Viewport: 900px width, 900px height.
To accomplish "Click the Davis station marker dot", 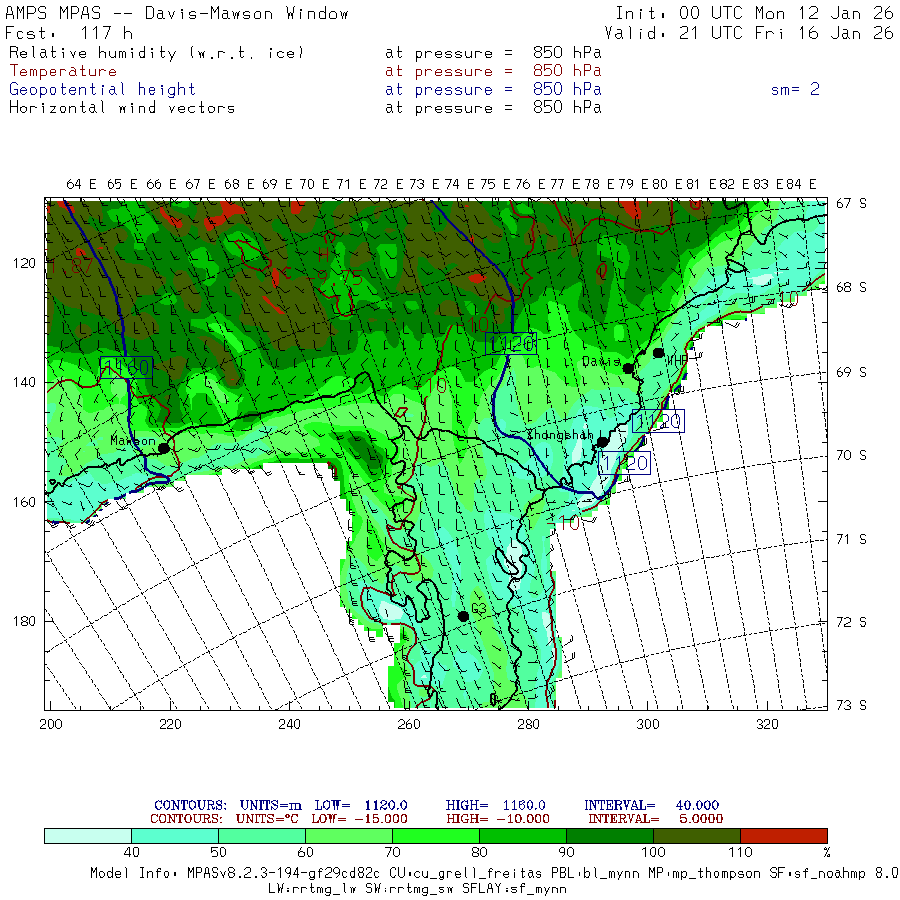I will [x=629, y=368].
